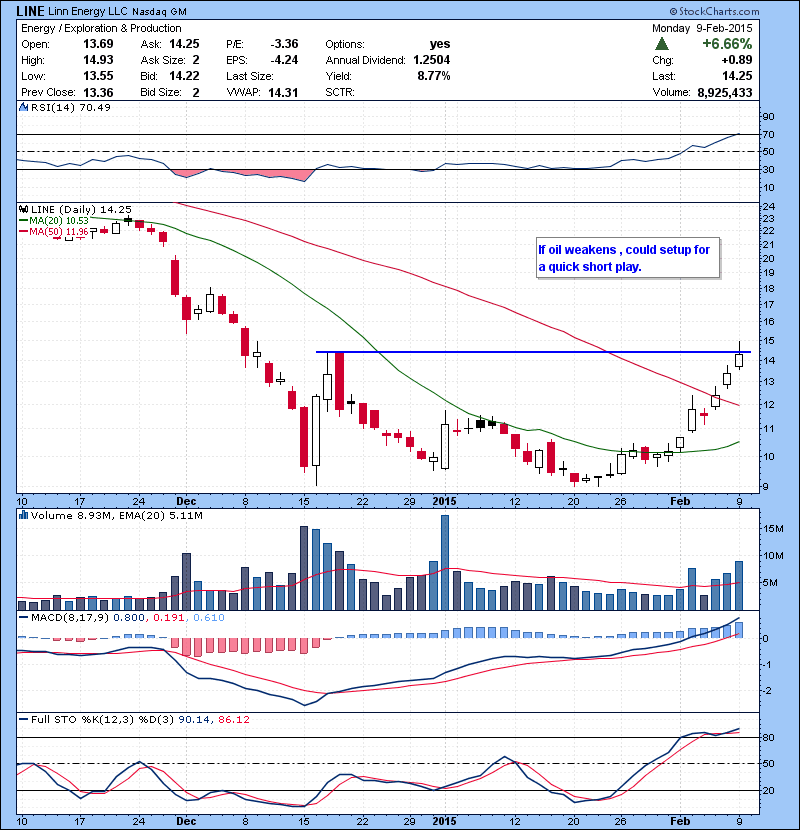This screenshot has width=800, height=830.
Task: Click the Bid 14.22 value
Action: tap(184, 76)
